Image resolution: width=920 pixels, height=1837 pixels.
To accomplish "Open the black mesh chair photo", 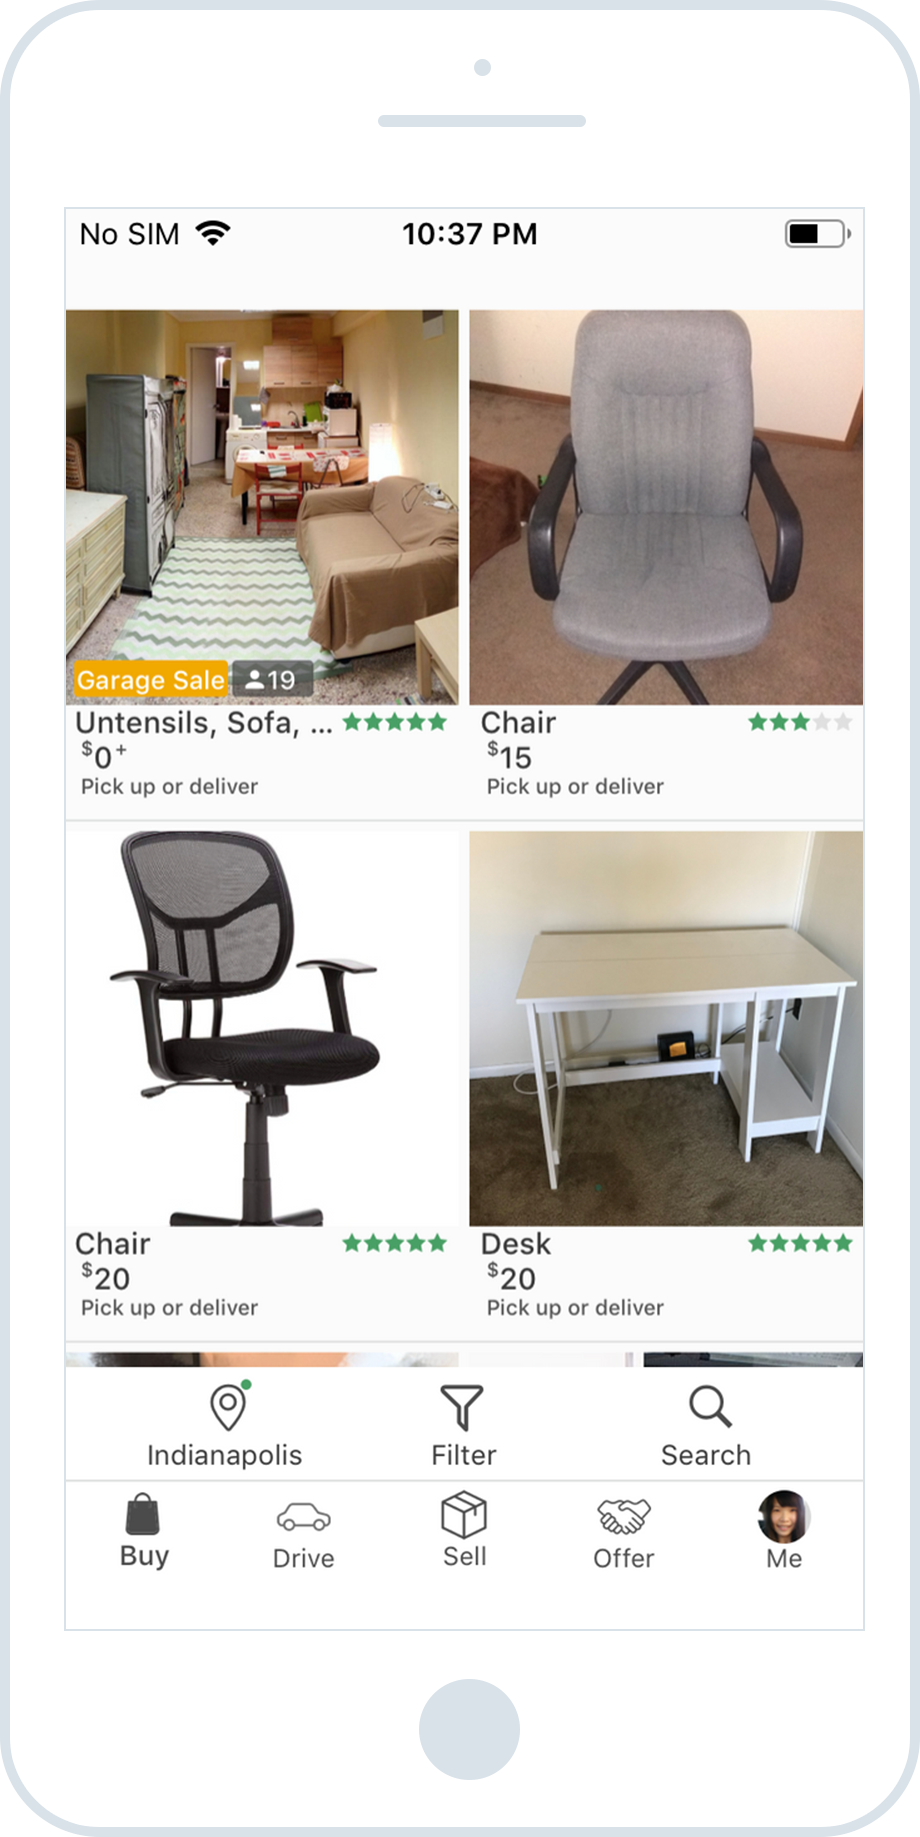I will point(262,1028).
